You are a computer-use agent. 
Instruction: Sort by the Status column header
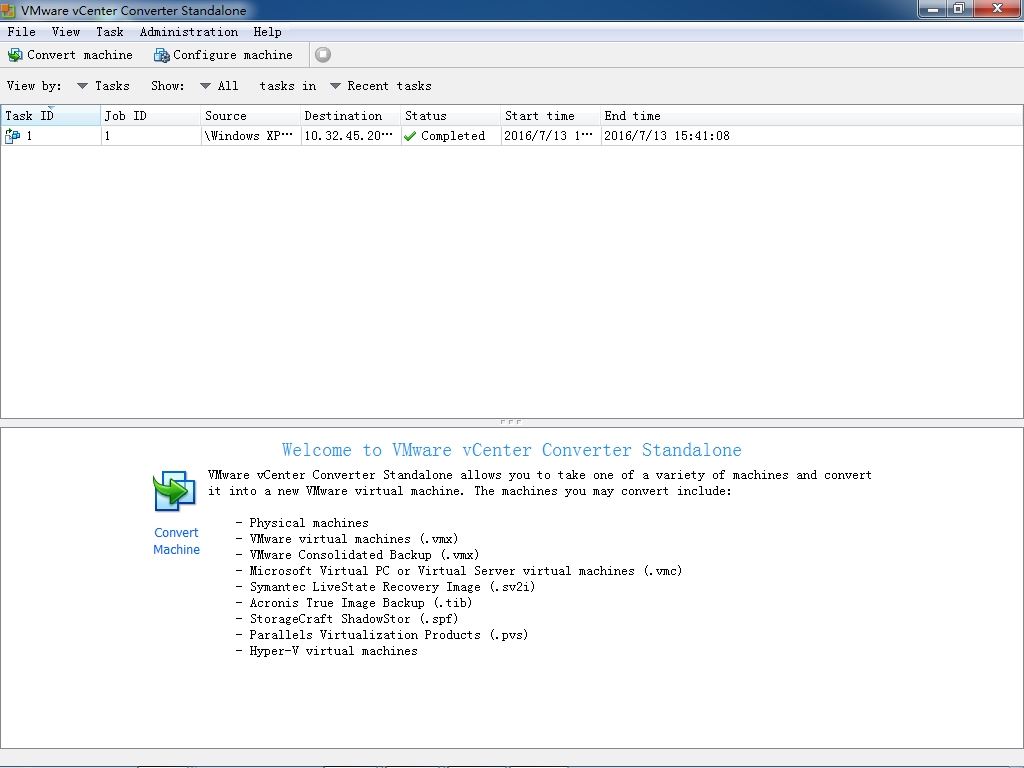coord(451,116)
